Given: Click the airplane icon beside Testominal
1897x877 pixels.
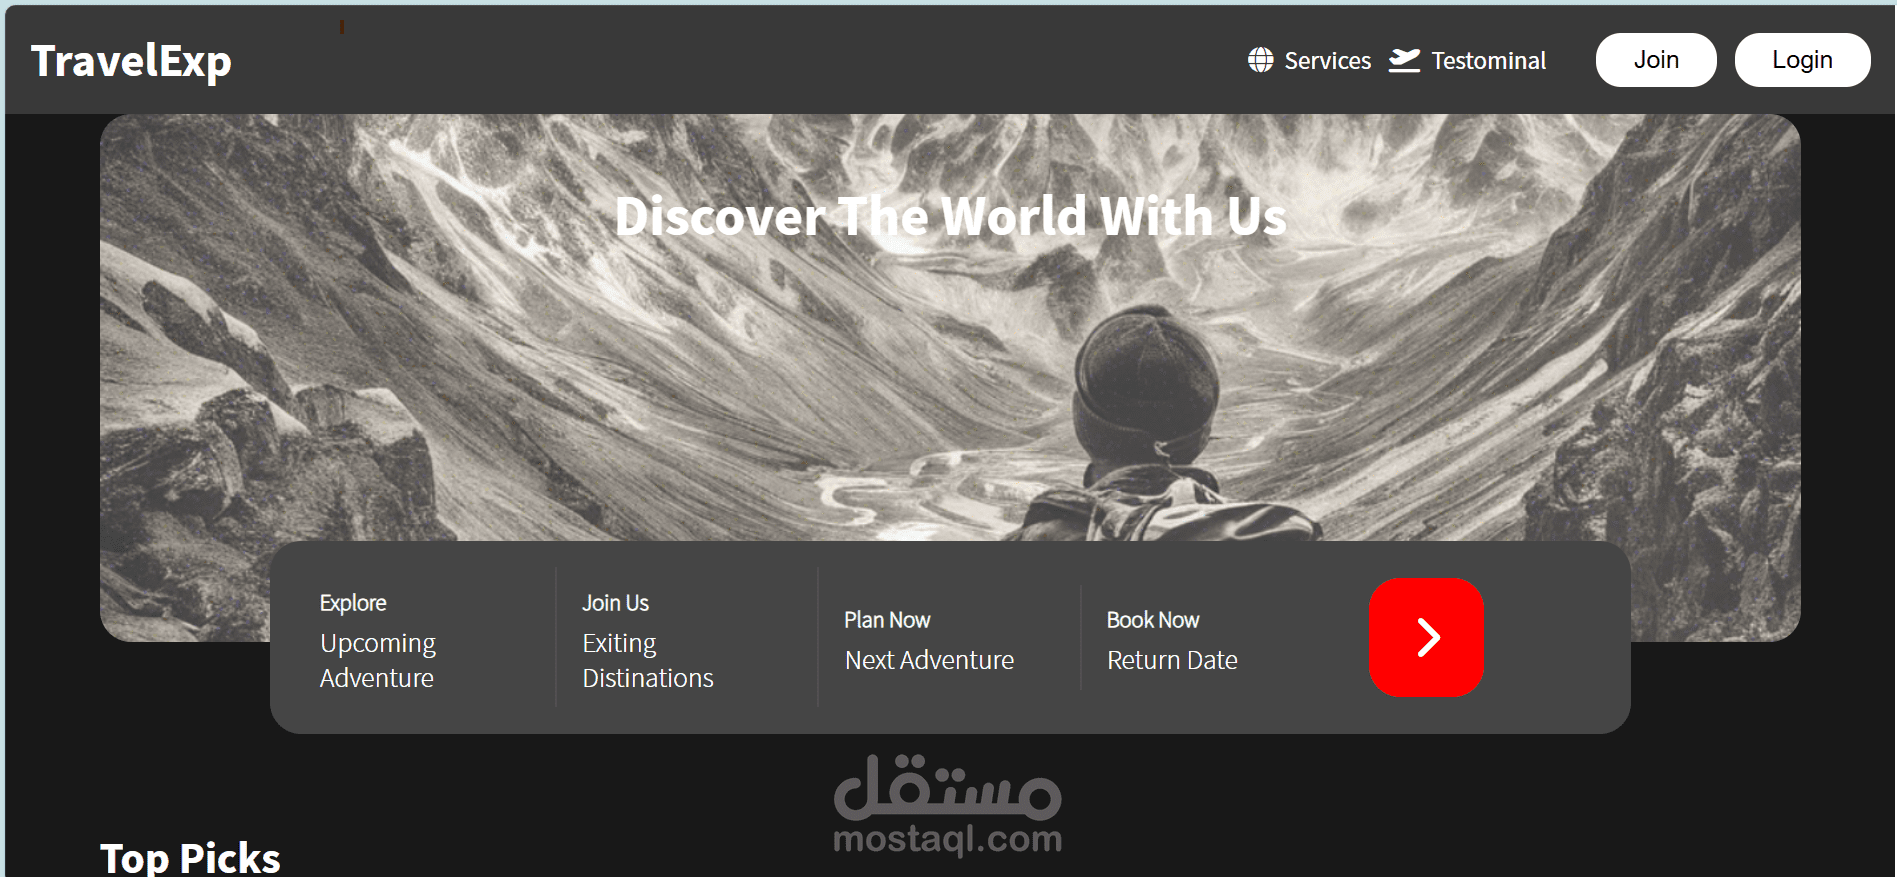Looking at the screenshot, I should click(x=1404, y=60).
